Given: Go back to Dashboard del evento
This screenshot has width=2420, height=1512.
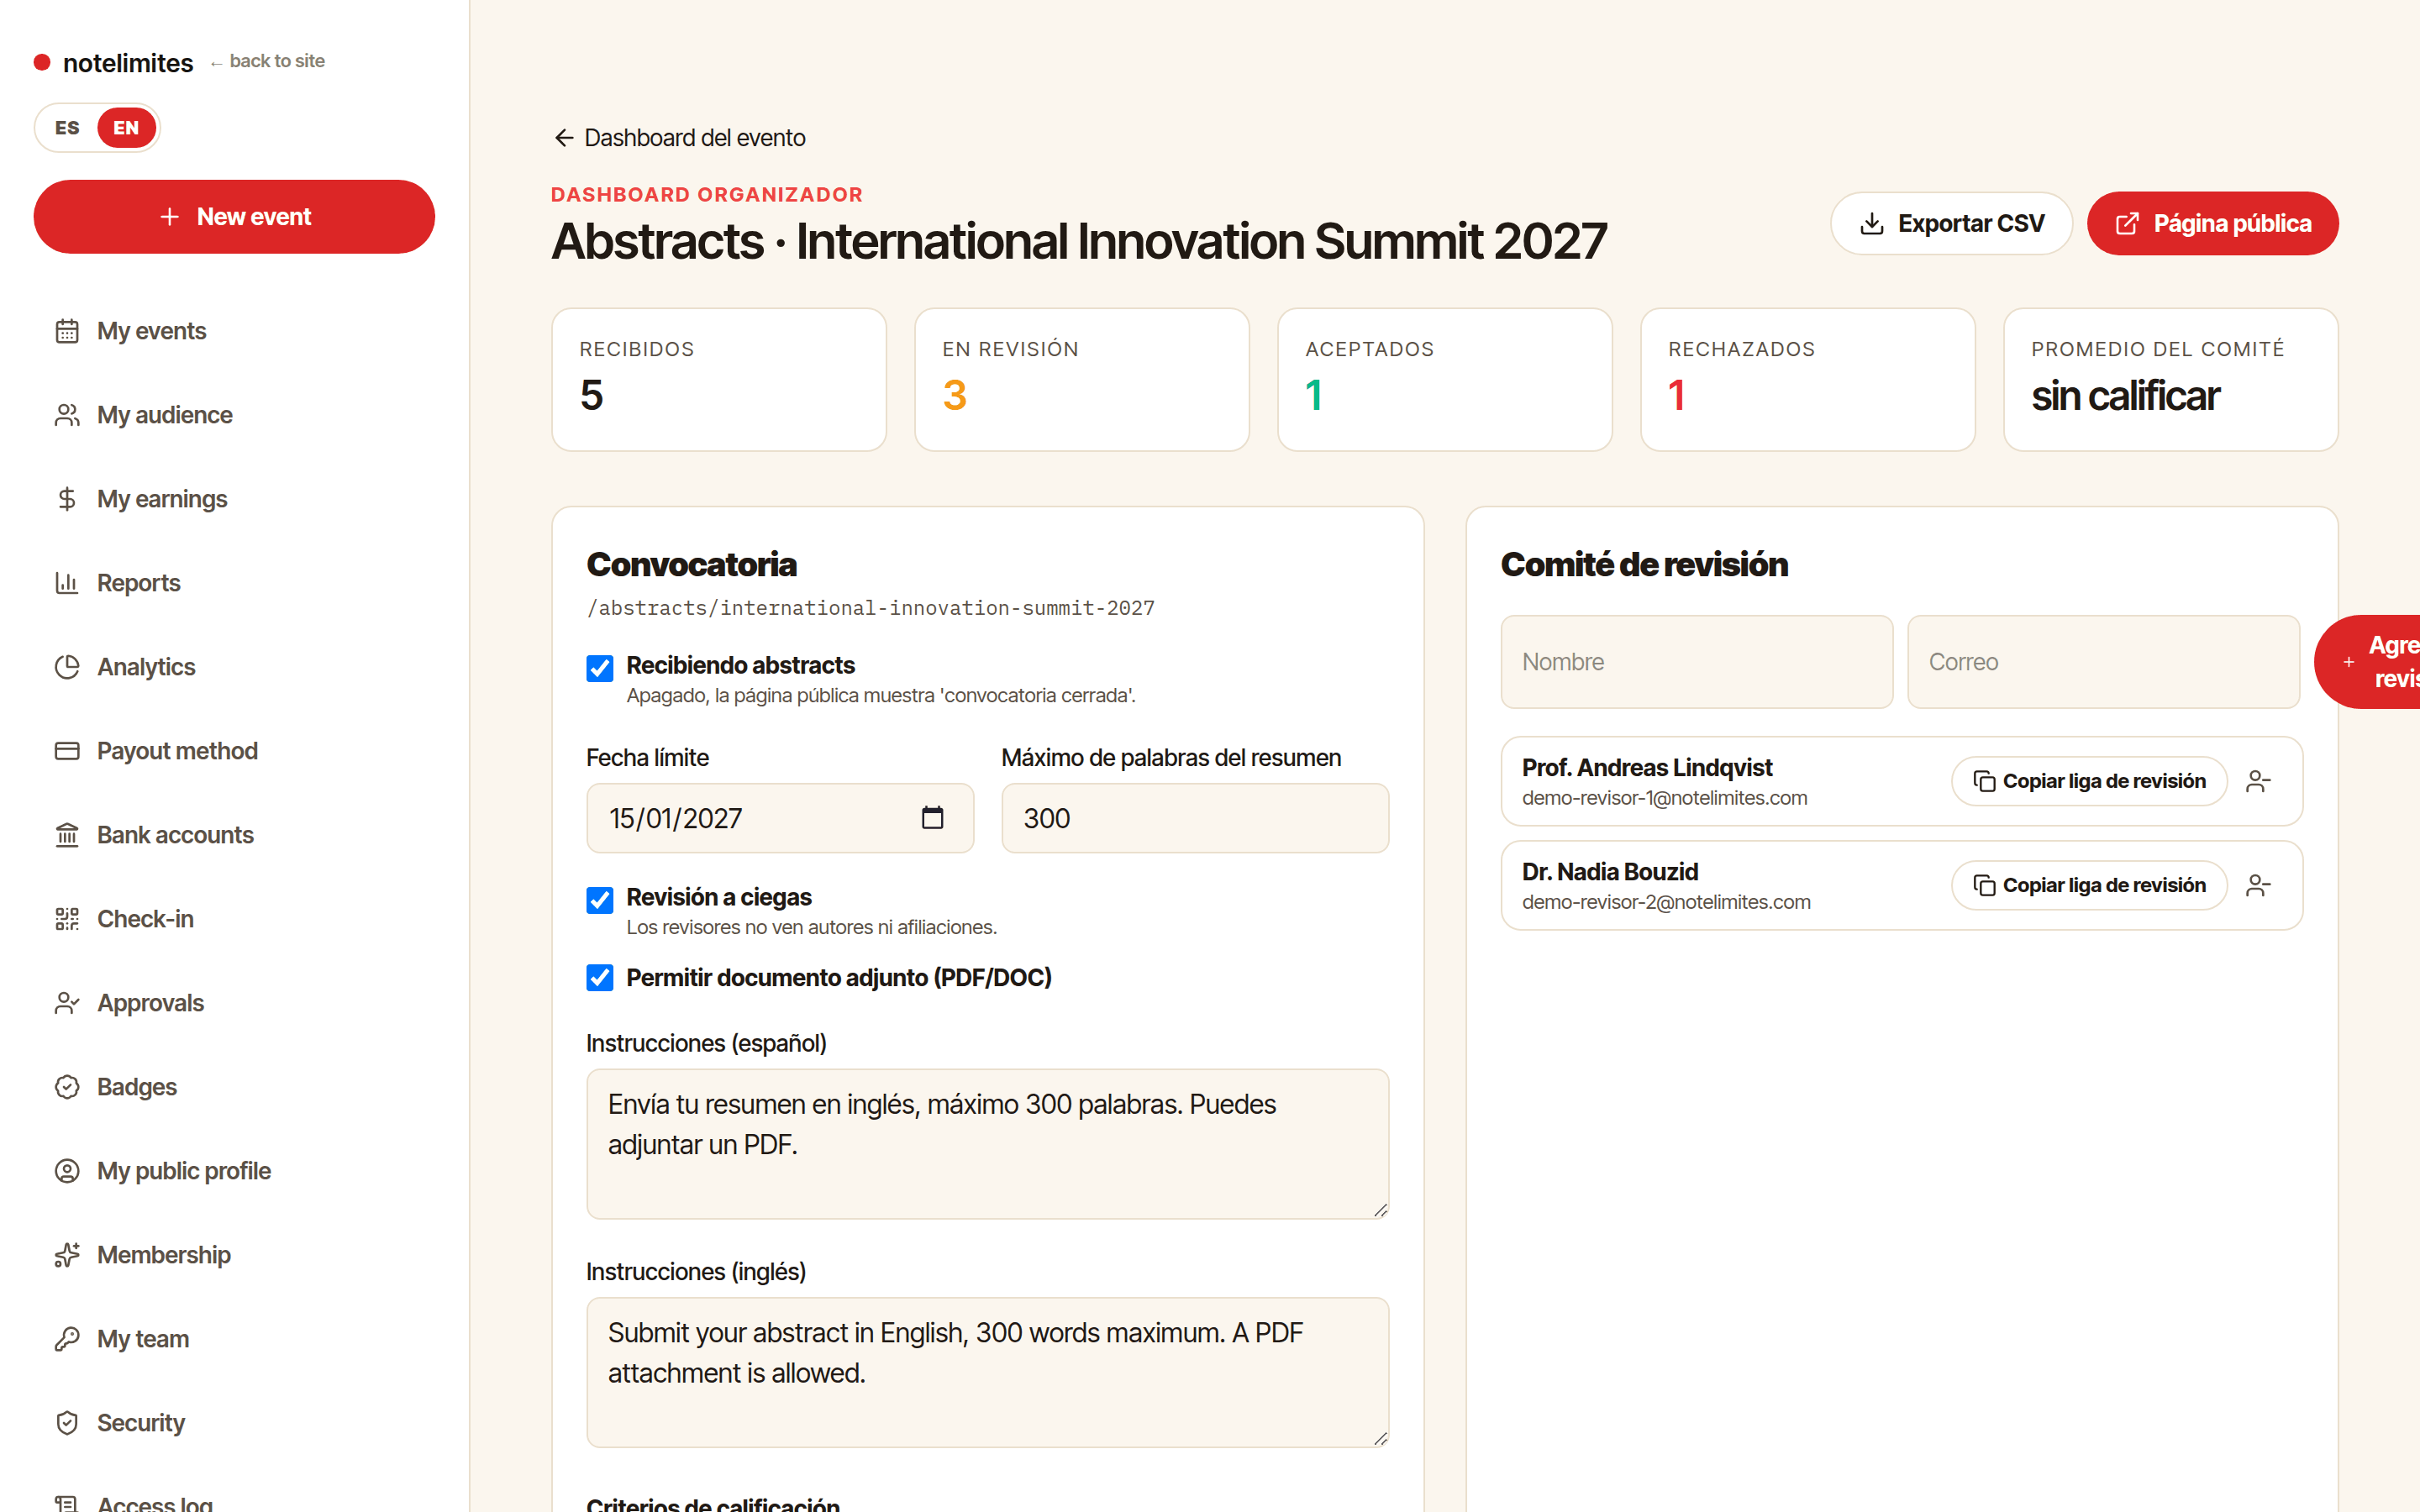Looking at the screenshot, I should (680, 138).
